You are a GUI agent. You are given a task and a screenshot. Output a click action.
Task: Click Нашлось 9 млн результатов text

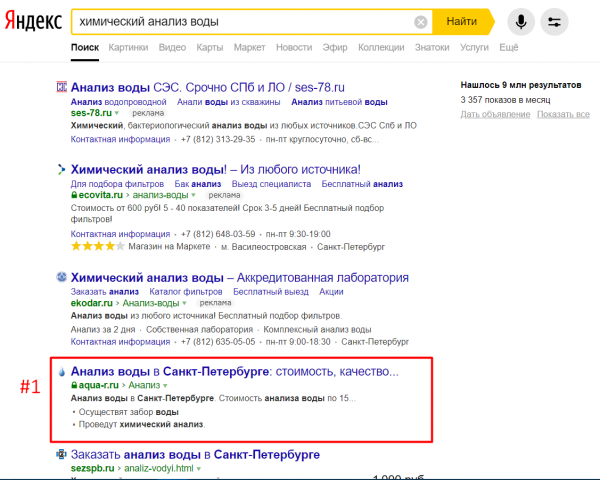click(x=521, y=85)
